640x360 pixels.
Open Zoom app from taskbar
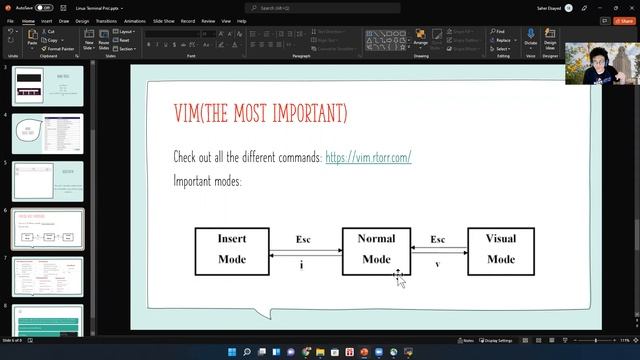coord(379,352)
